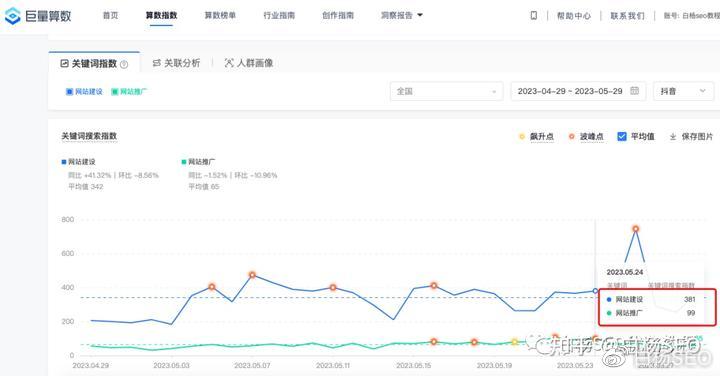720x376 pixels.
Task: Click the peak marker at 2023.05.07
Action: (252, 275)
